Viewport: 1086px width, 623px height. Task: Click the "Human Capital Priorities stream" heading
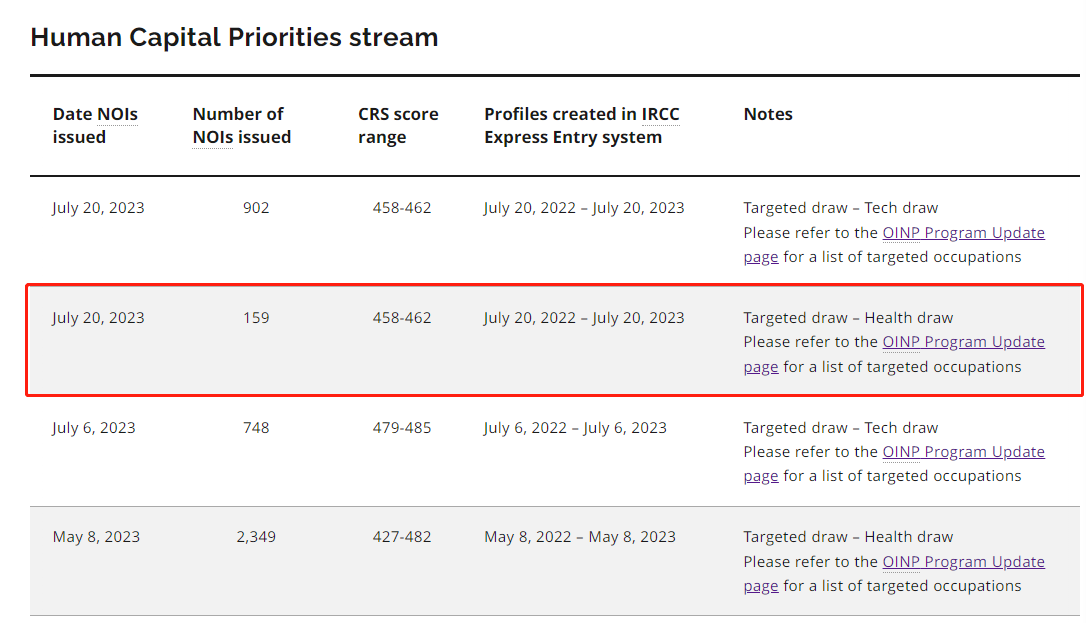(x=234, y=38)
